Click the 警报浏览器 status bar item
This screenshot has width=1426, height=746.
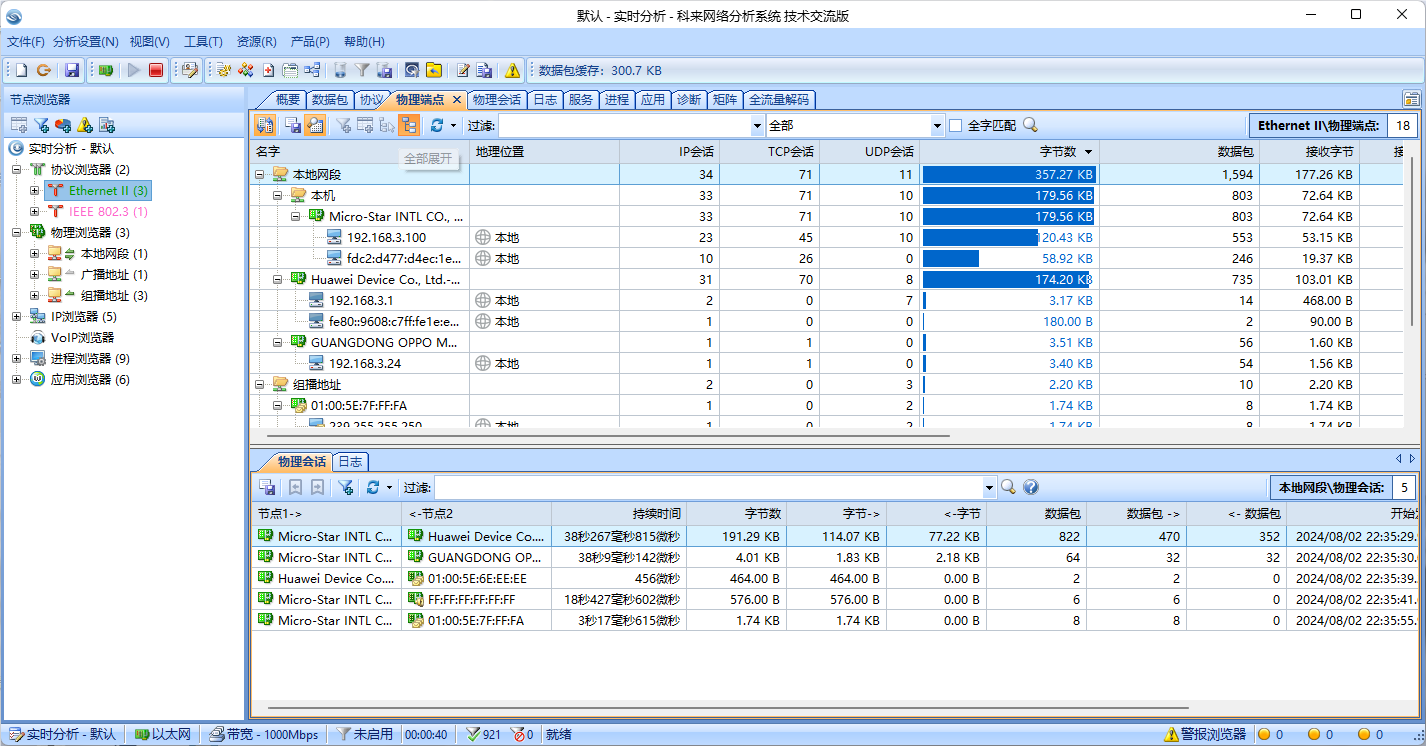point(1205,734)
